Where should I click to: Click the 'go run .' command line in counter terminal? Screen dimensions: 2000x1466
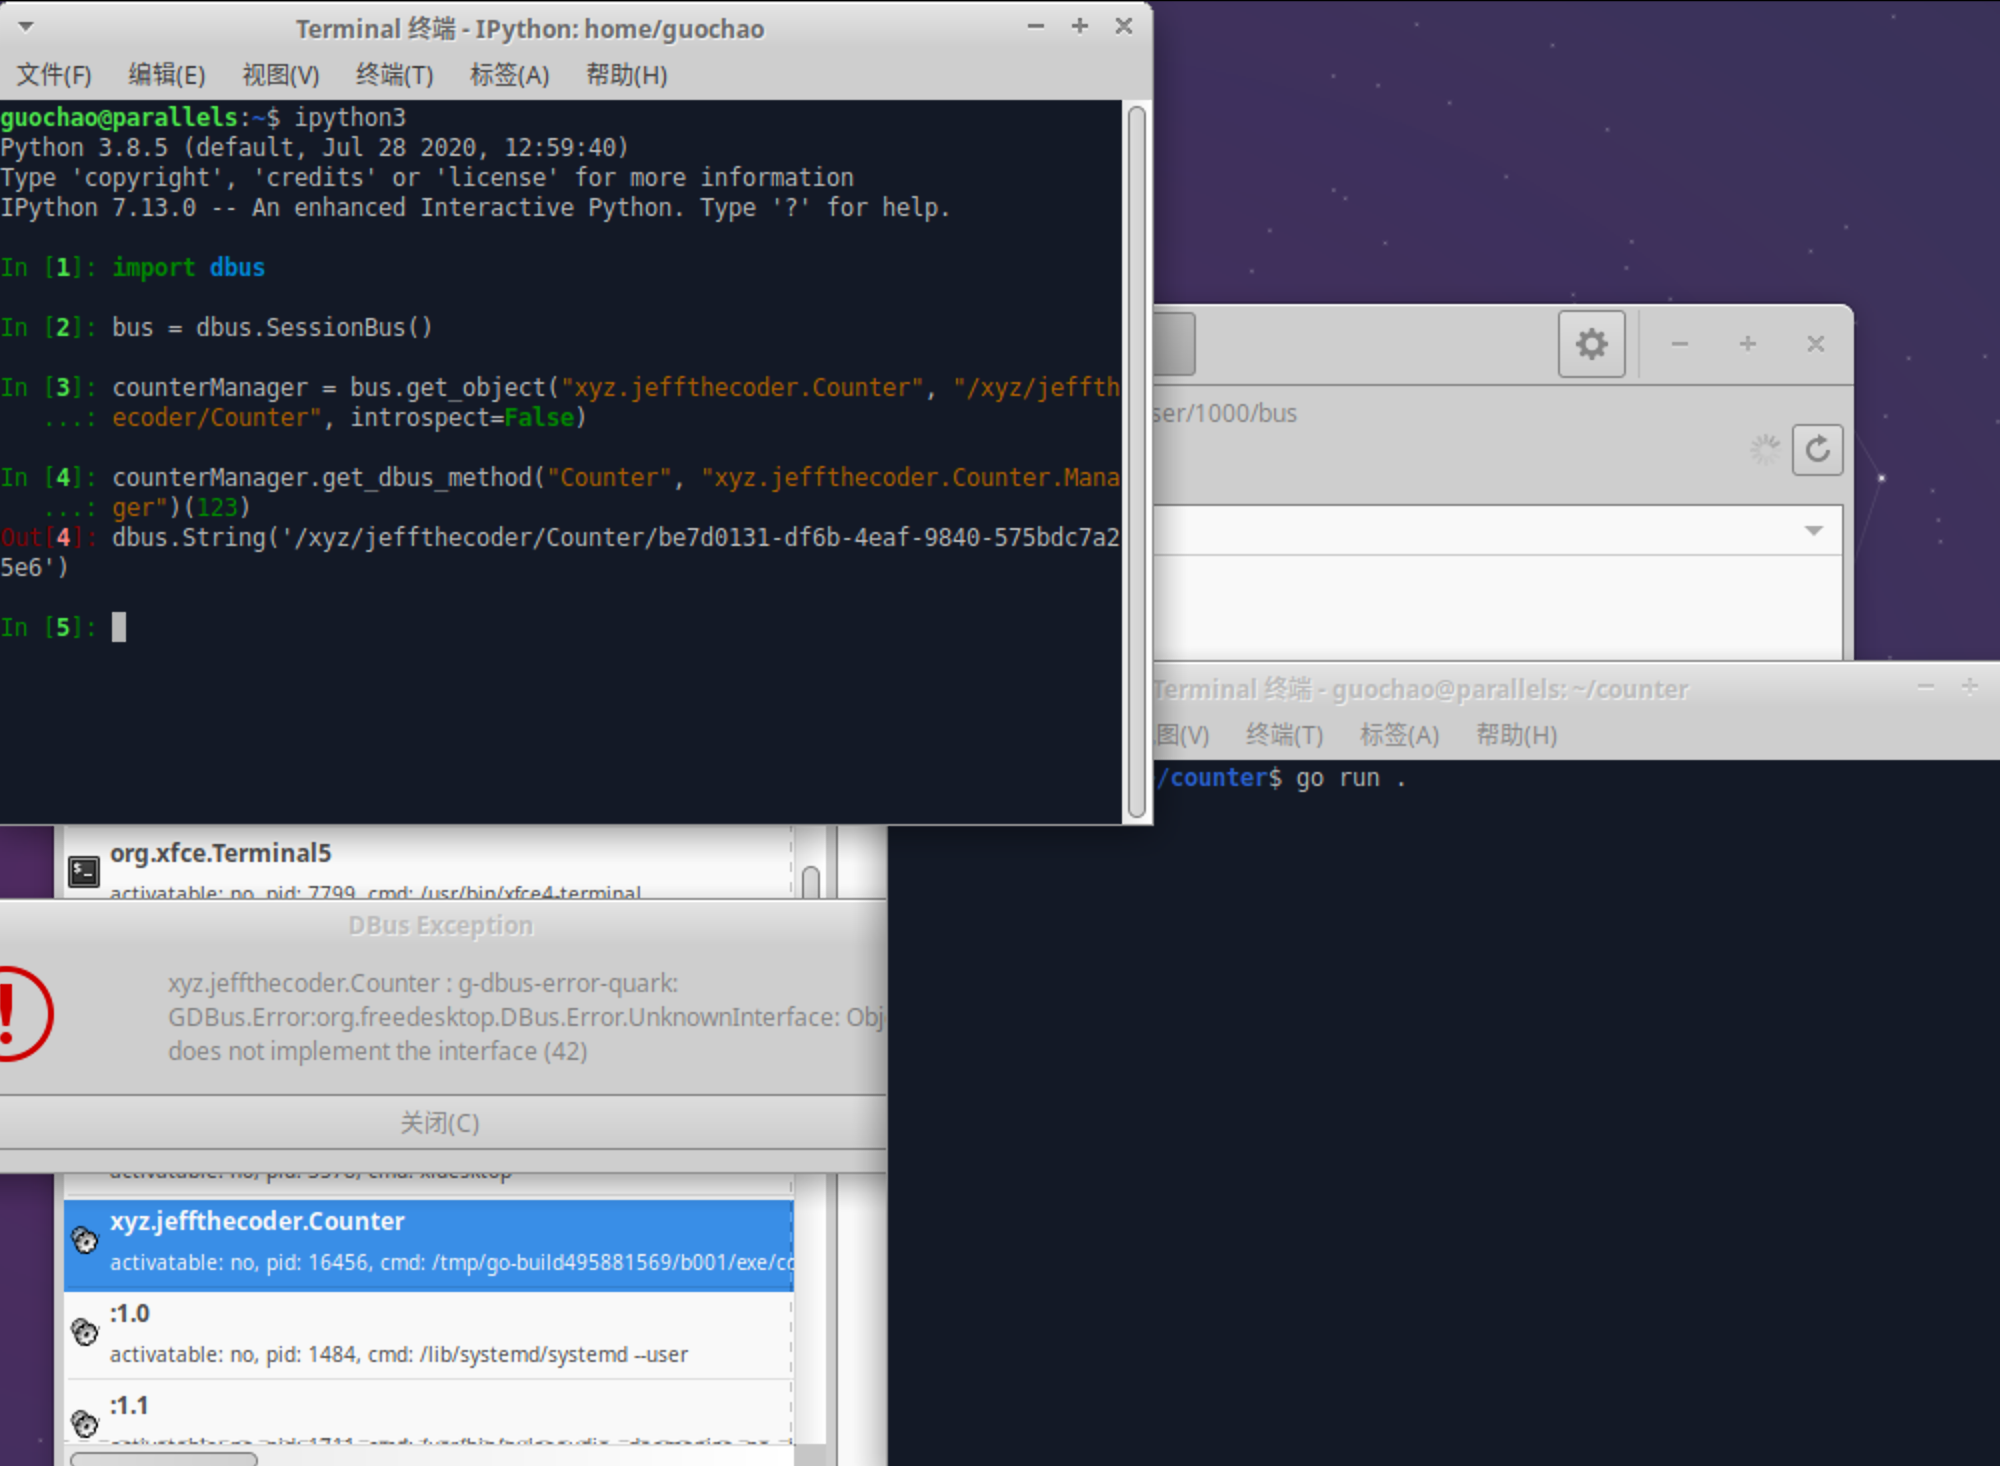pos(1351,778)
